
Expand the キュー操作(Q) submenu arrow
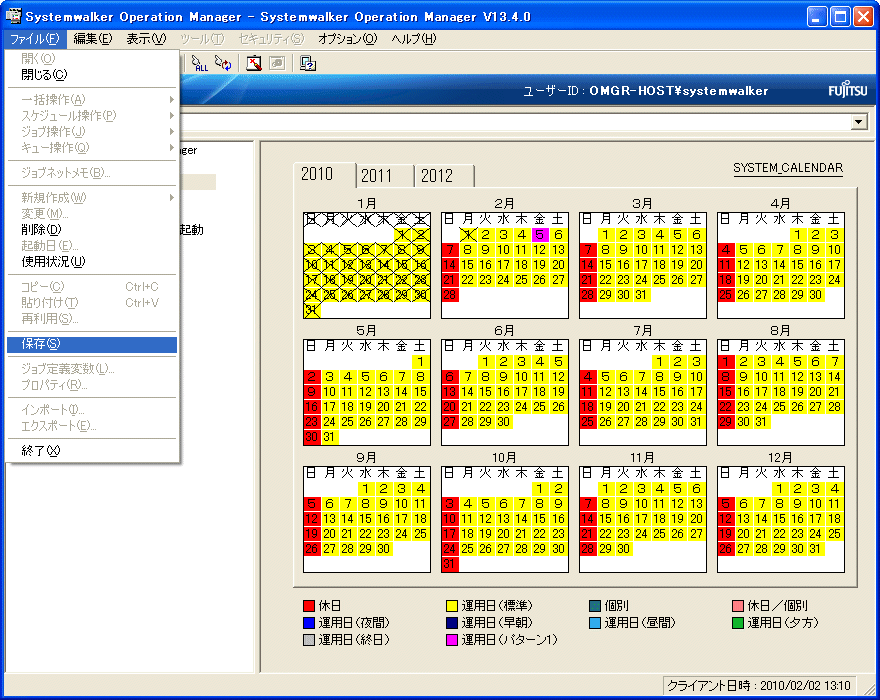[171, 148]
